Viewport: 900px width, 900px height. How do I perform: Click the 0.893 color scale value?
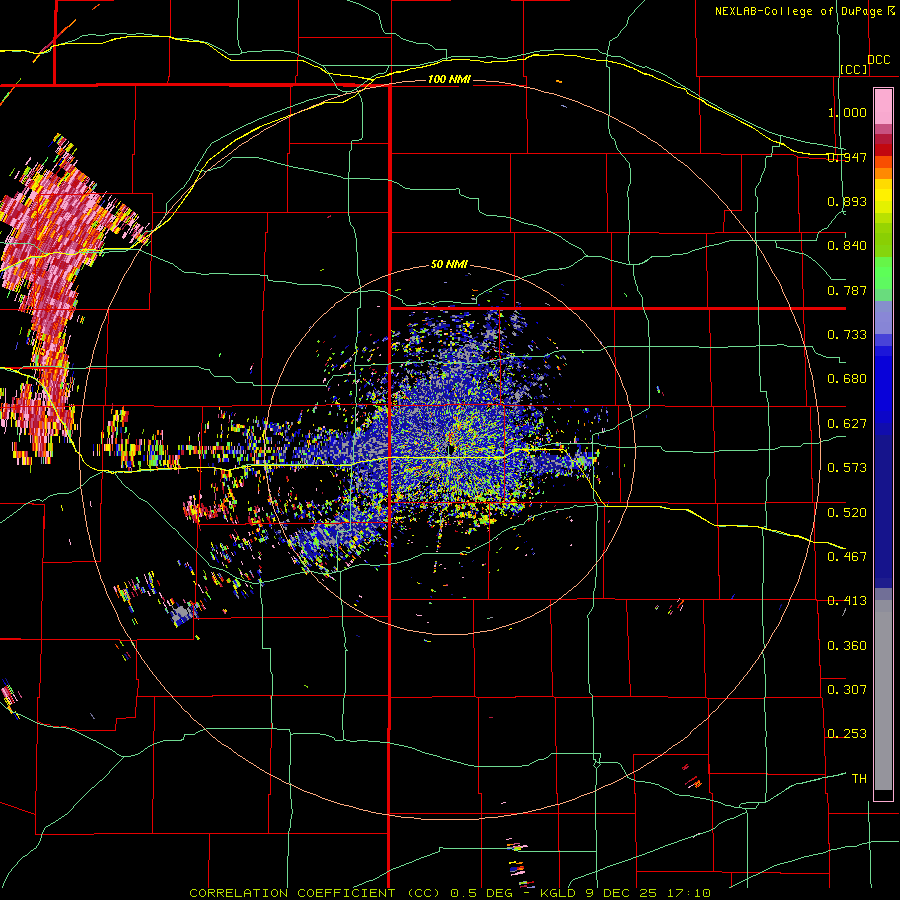[x=847, y=201]
